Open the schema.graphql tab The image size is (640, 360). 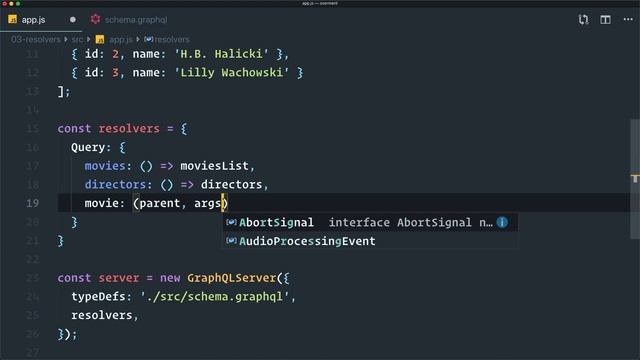tap(130, 20)
